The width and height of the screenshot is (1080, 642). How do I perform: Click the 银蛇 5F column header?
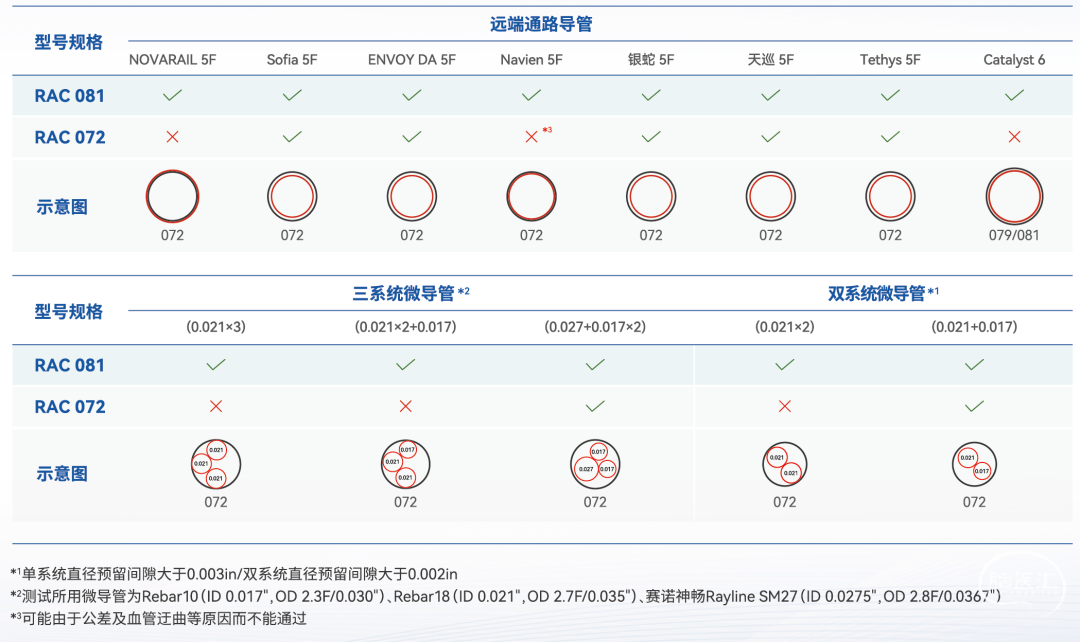[x=651, y=60]
